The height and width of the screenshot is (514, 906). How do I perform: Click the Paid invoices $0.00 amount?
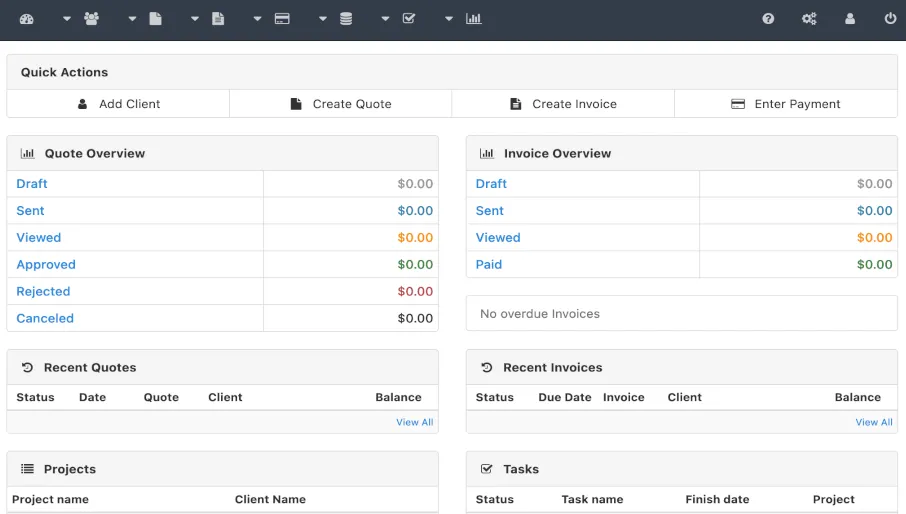point(874,265)
